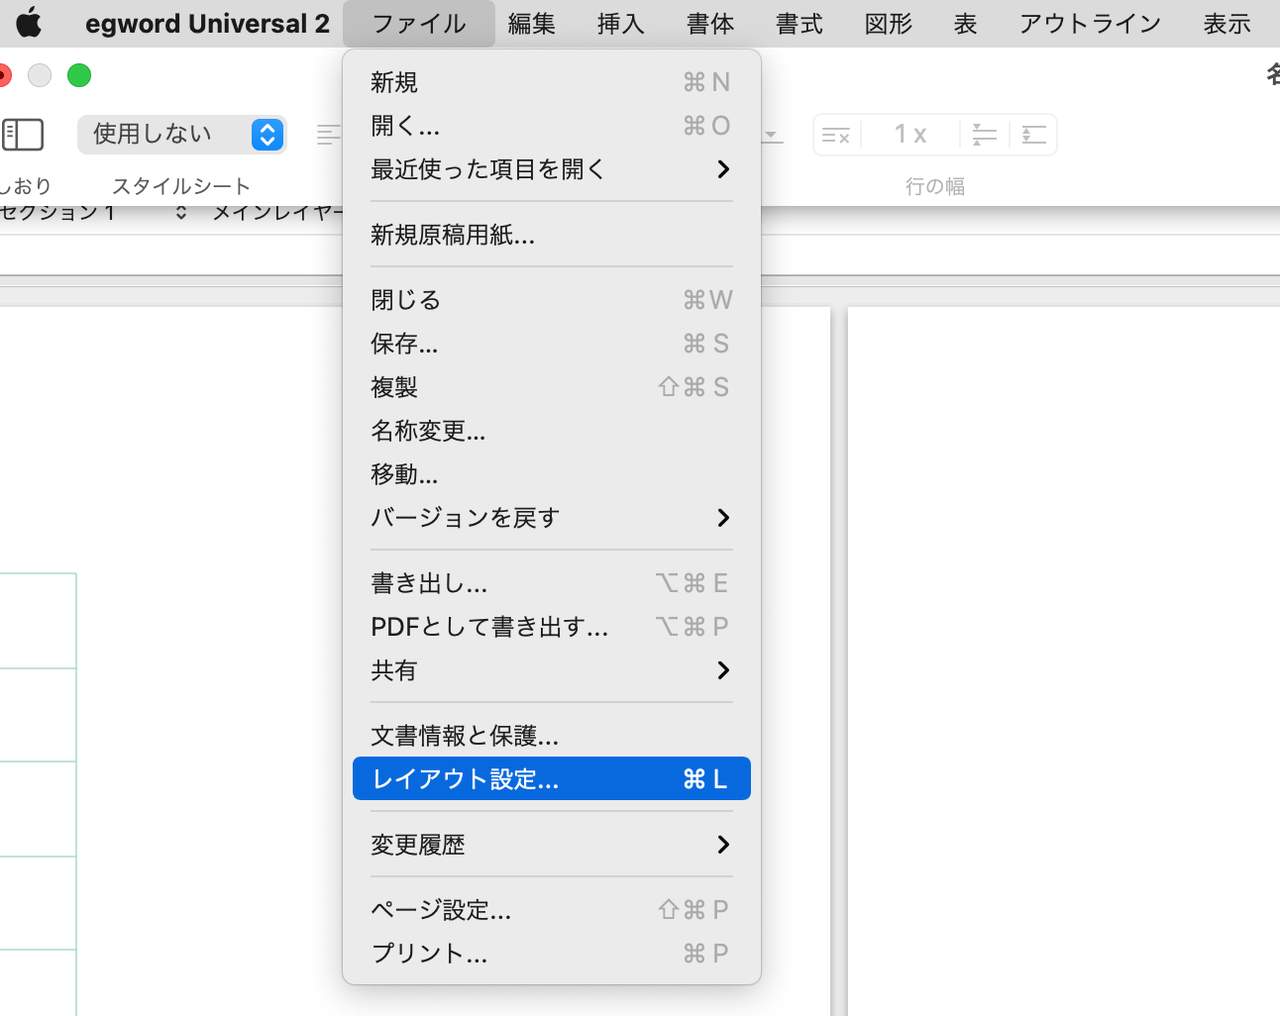This screenshot has width=1280, height=1016.
Task: Select 移動… menu item
Action: coord(552,474)
